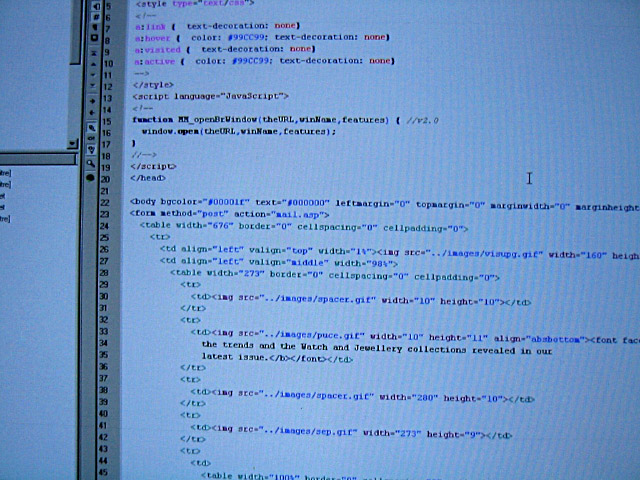Indent code with the right-arrow icon
The image size is (640, 480).
[x=92, y=100]
